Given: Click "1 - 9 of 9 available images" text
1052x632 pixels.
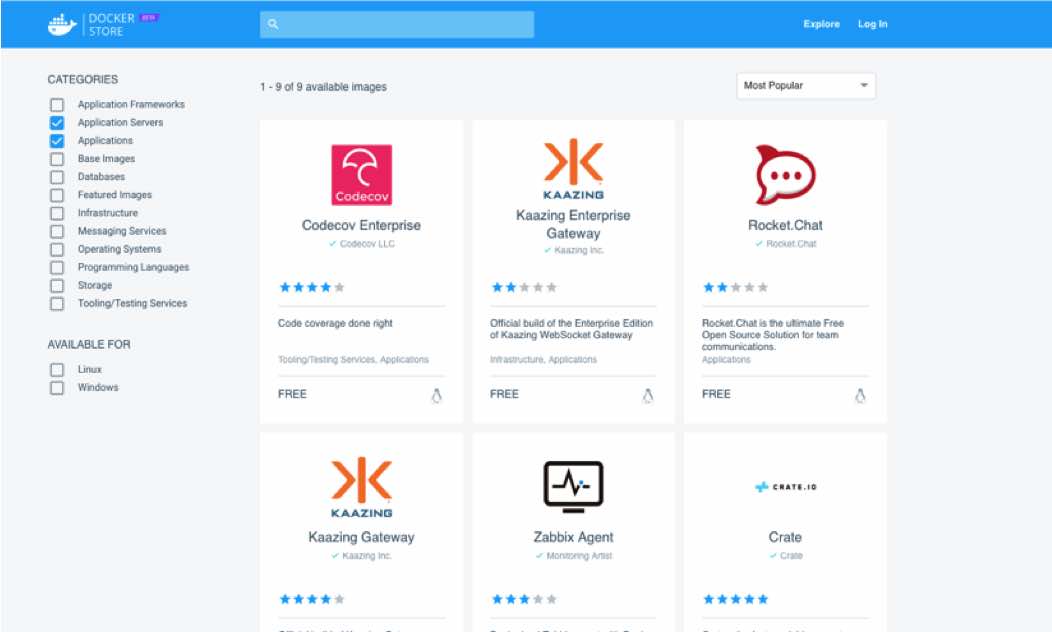Looking at the screenshot, I should pyautogui.click(x=323, y=87).
